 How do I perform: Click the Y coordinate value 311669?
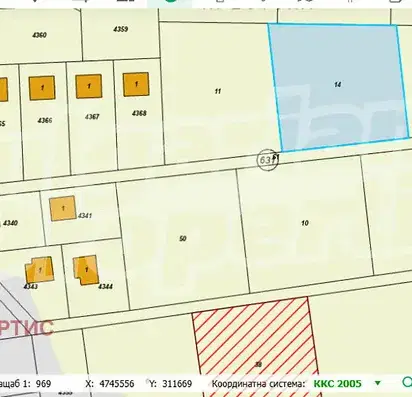177,384
